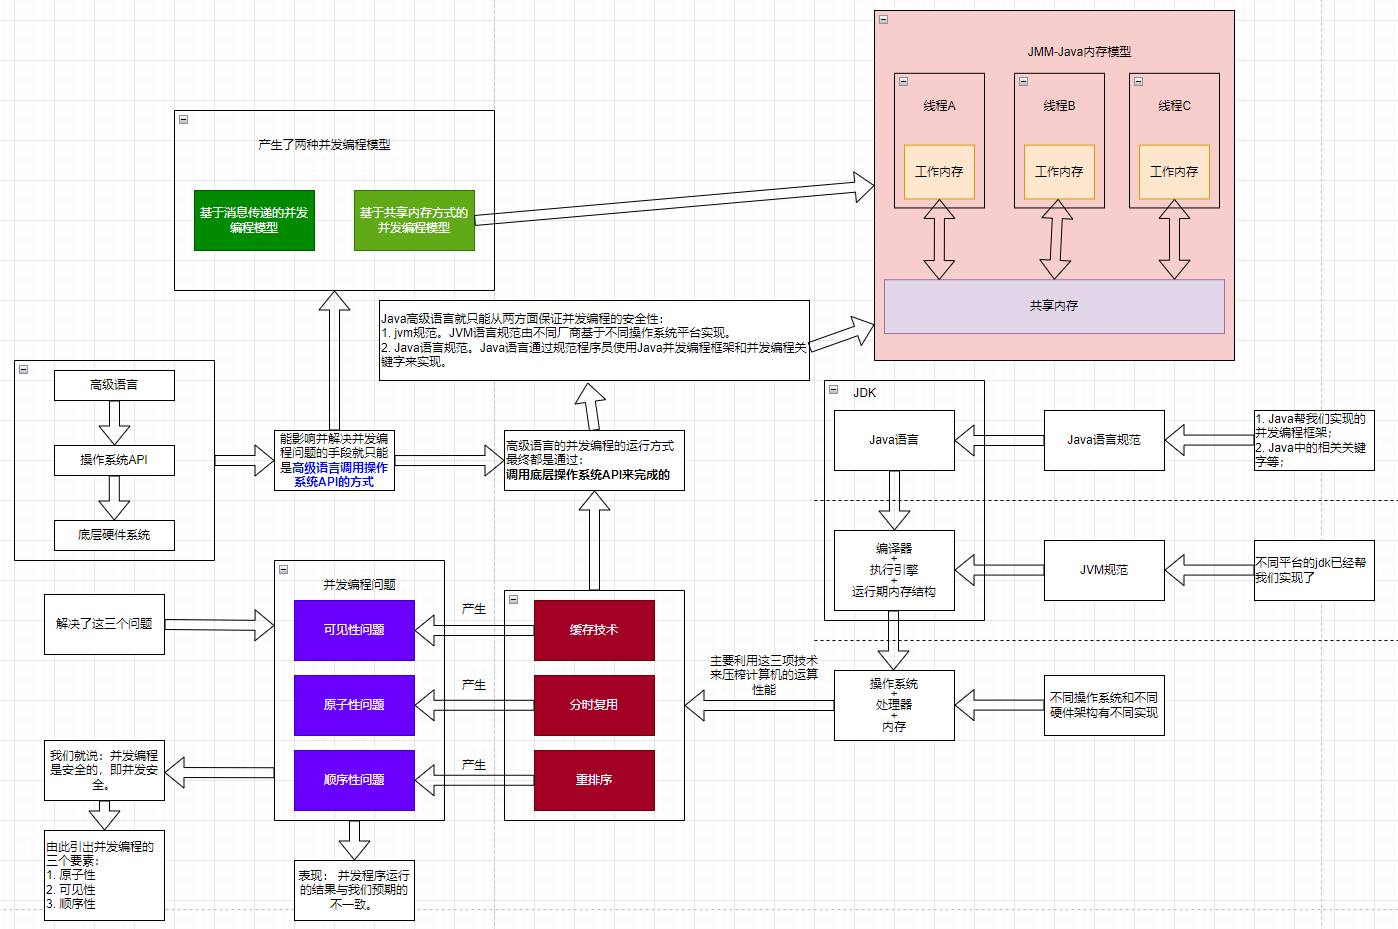Screen dimensions: 1398x929
Task: Select the red 分时复用 block
Action: pyautogui.click(x=594, y=705)
